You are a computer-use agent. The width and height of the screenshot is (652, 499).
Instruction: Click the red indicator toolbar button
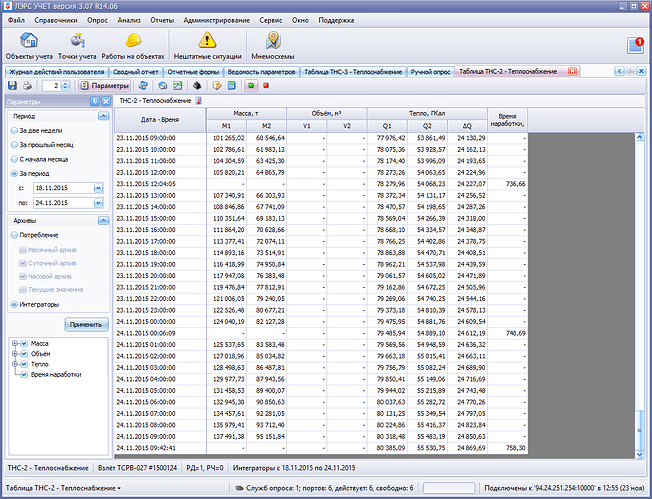pos(266,86)
